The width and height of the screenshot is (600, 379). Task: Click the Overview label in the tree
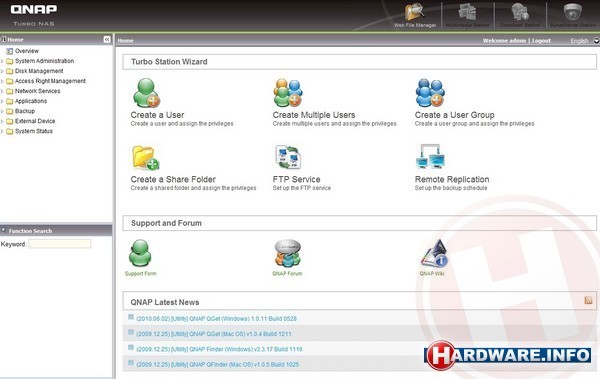click(x=27, y=51)
